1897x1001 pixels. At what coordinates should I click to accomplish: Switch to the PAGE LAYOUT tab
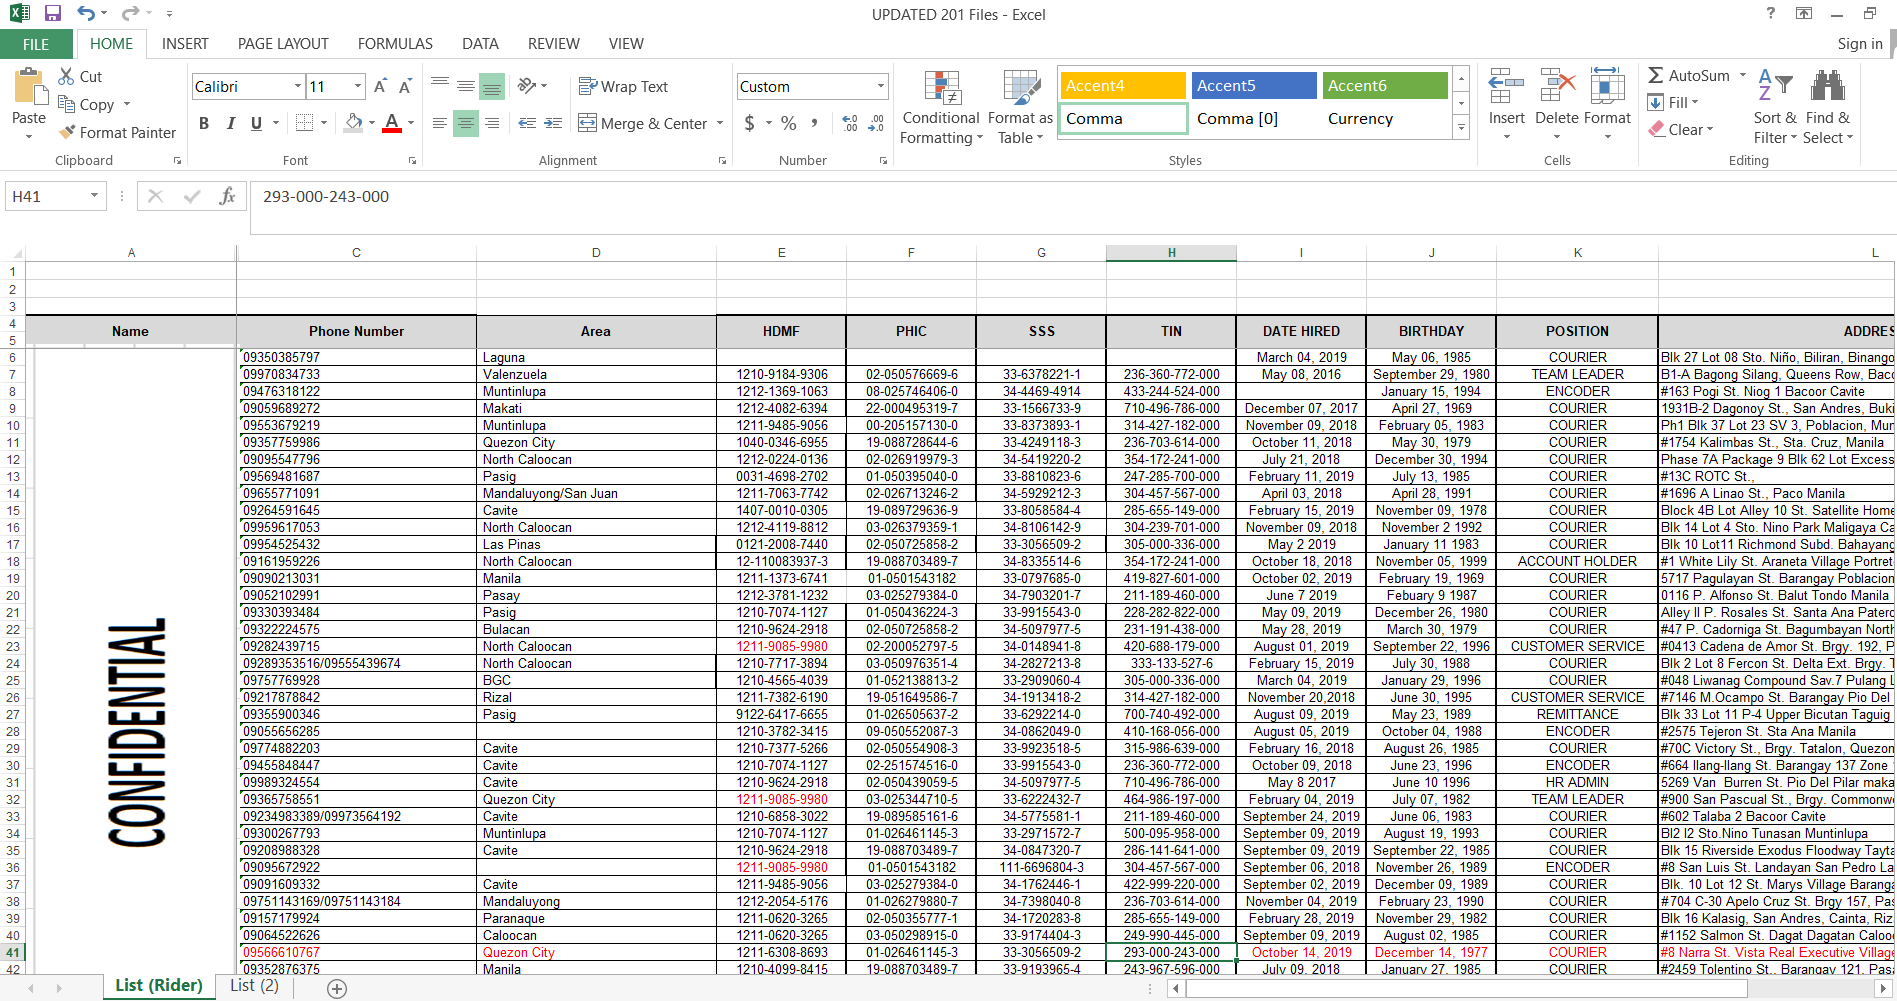point(283,44)
